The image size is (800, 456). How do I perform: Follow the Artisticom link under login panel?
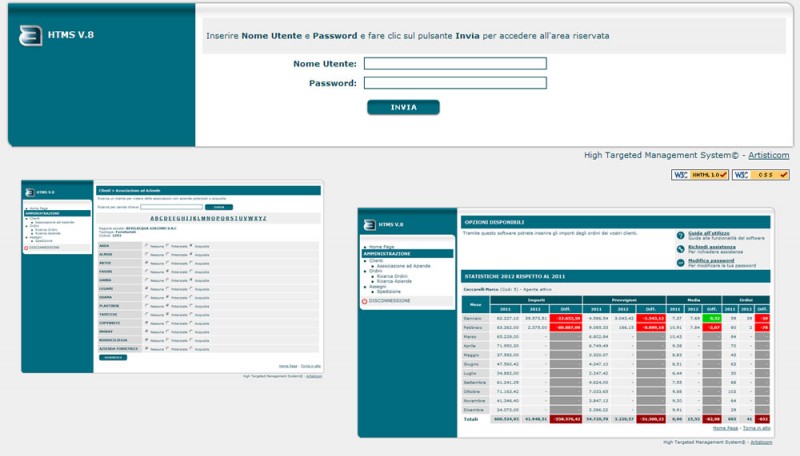(769, 155)
